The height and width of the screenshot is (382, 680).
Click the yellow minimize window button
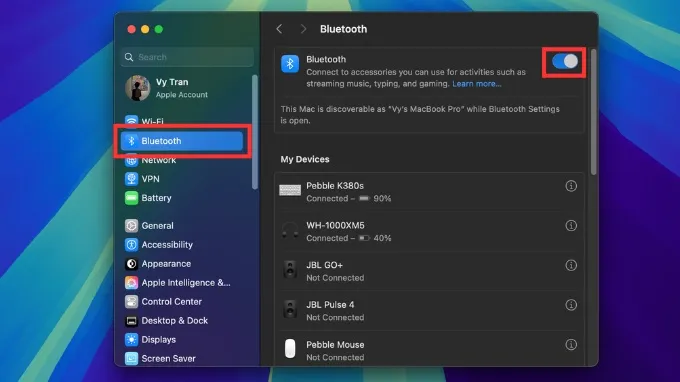tap(145, 29)
